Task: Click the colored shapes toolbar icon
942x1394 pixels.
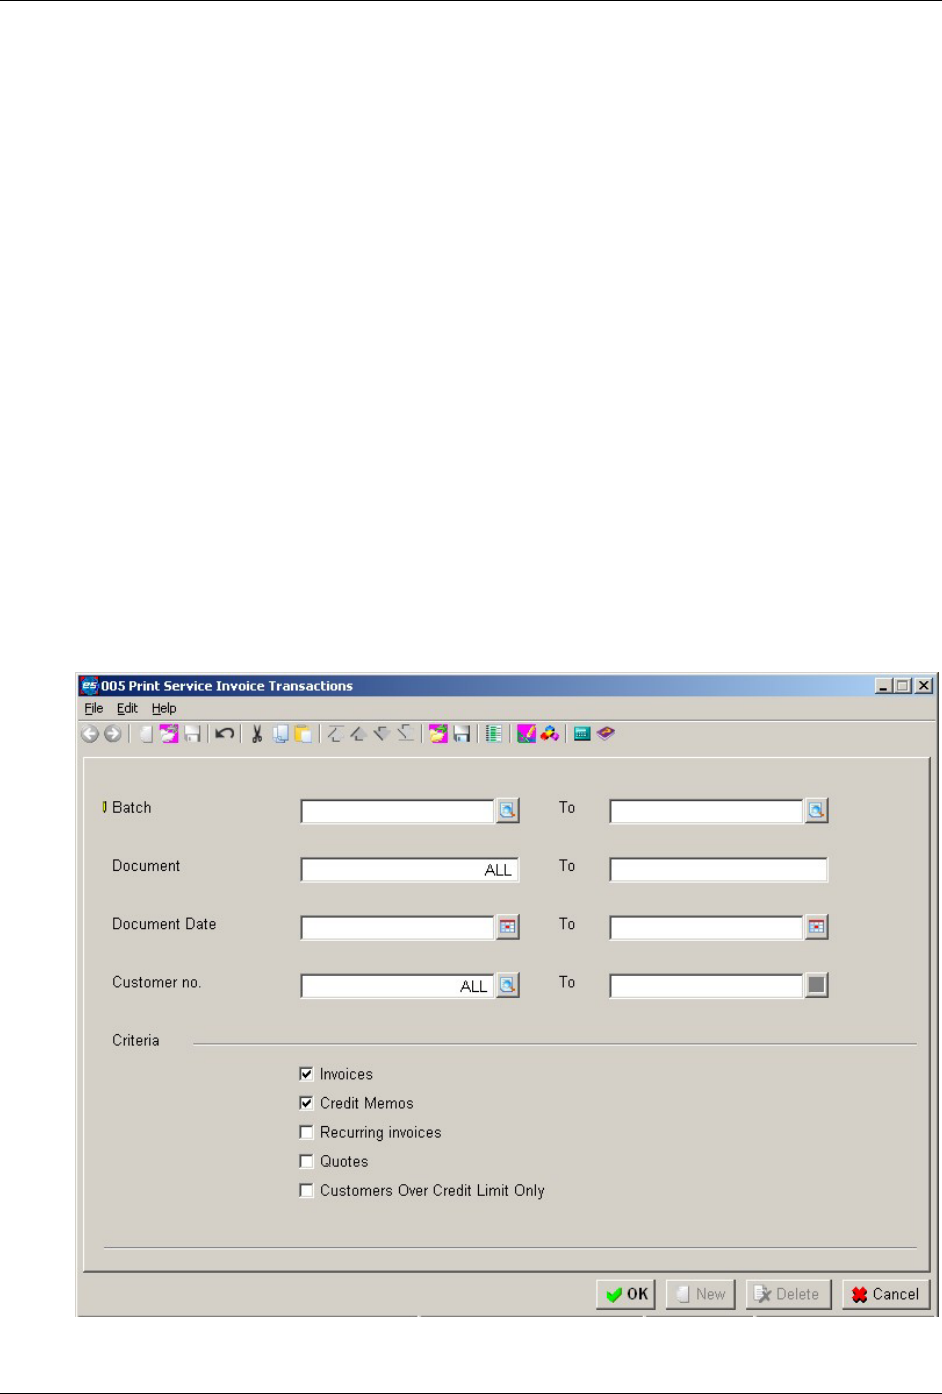Action: tap(549, 734)
